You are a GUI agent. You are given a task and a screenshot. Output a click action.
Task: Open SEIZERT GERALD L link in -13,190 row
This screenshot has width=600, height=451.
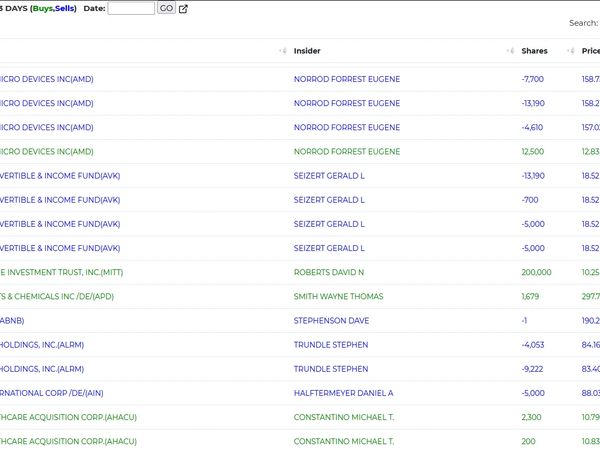pos(329,176)
